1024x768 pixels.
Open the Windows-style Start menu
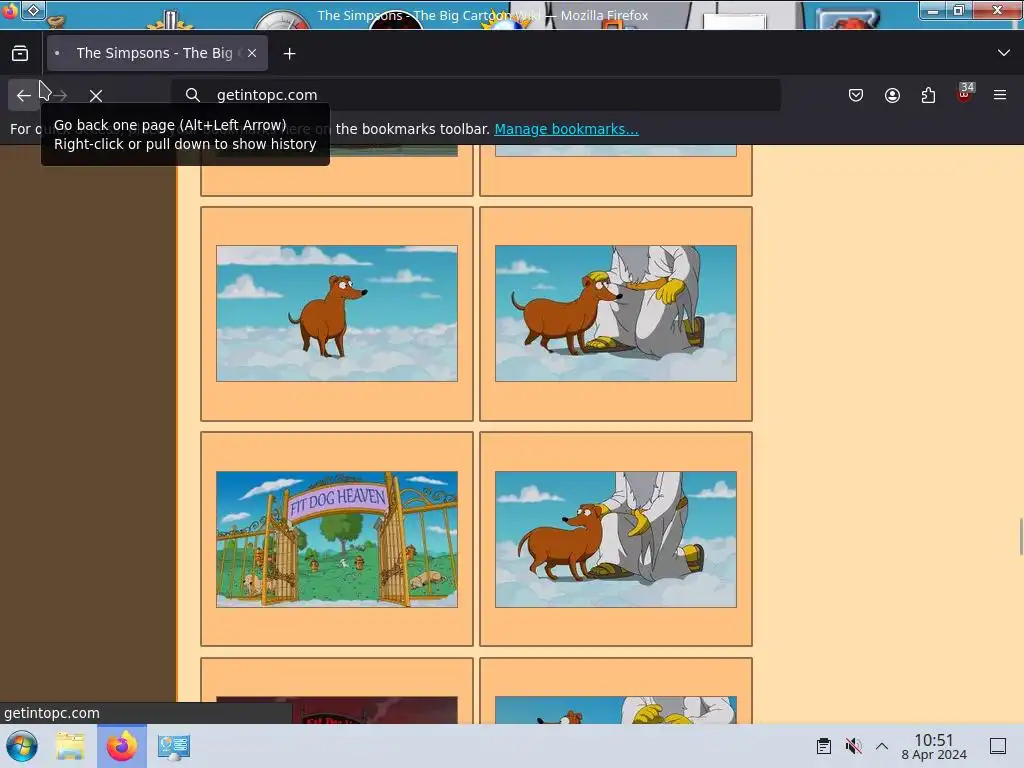tap(22, 746)
